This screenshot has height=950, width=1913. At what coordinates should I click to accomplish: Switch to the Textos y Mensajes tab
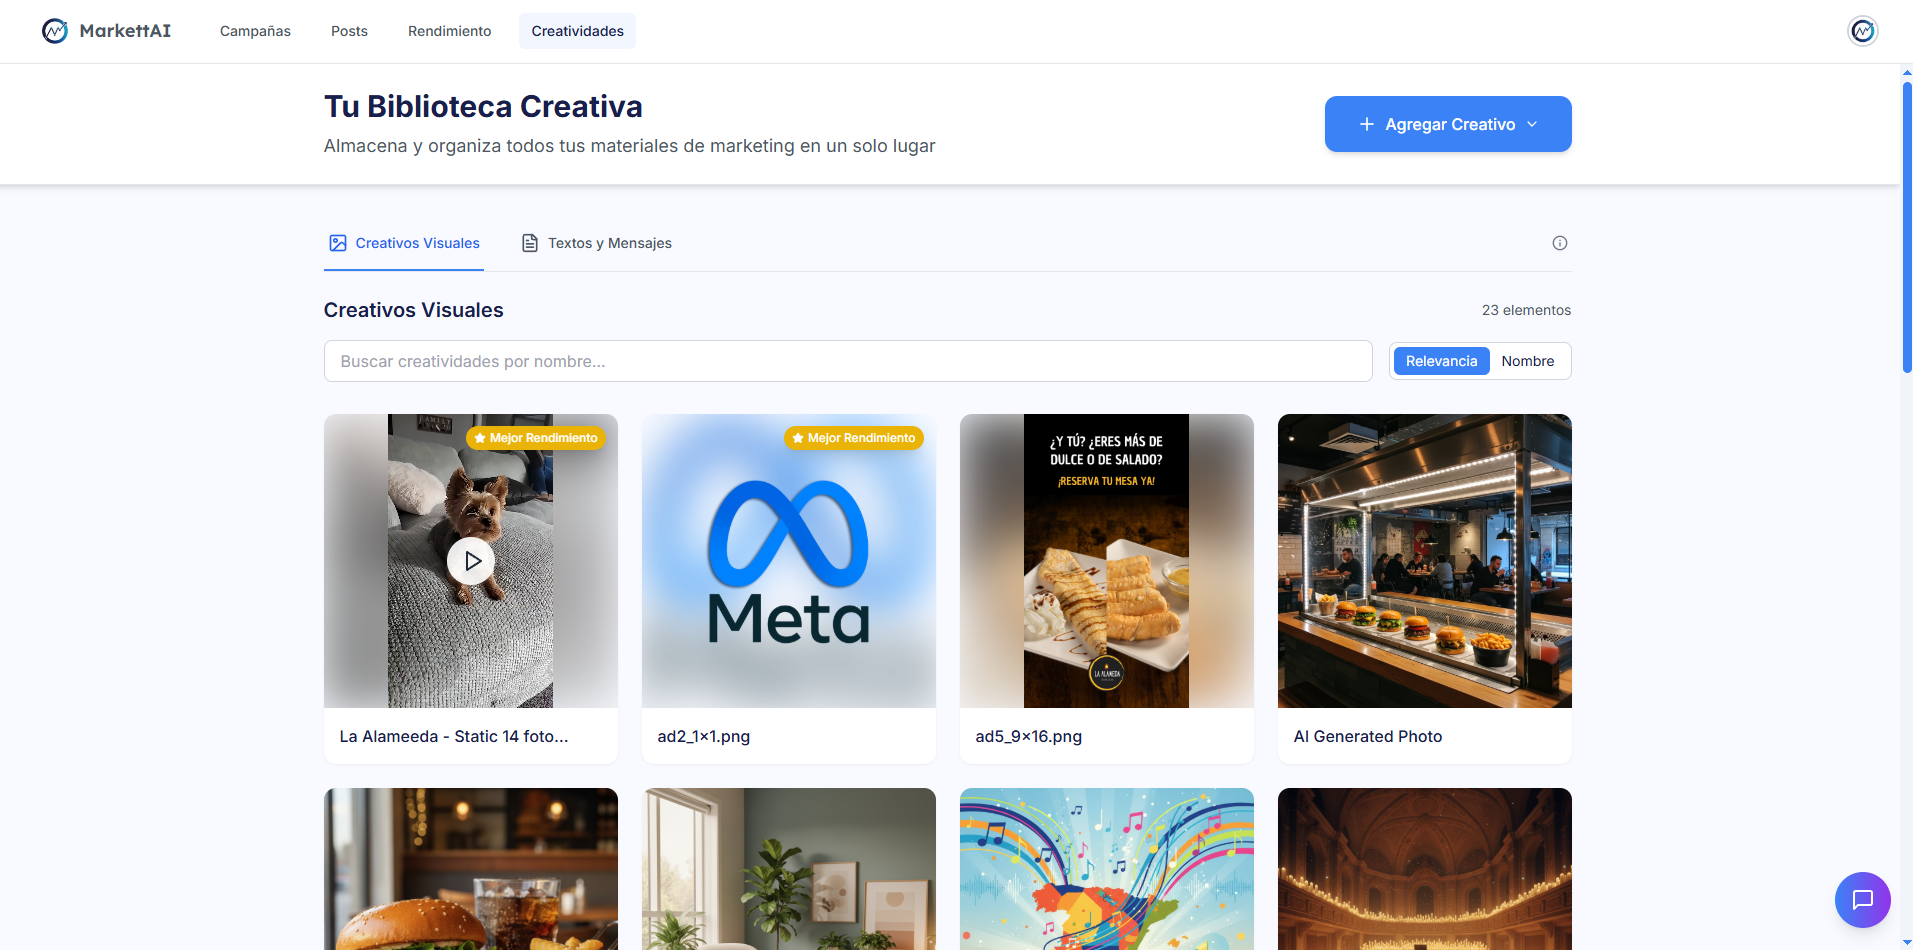tap(609, 242)
